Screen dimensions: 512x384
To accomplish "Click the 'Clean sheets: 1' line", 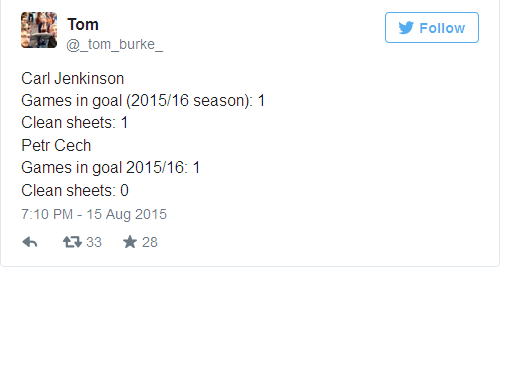I will pyautogui.click(x=75, y=123).
